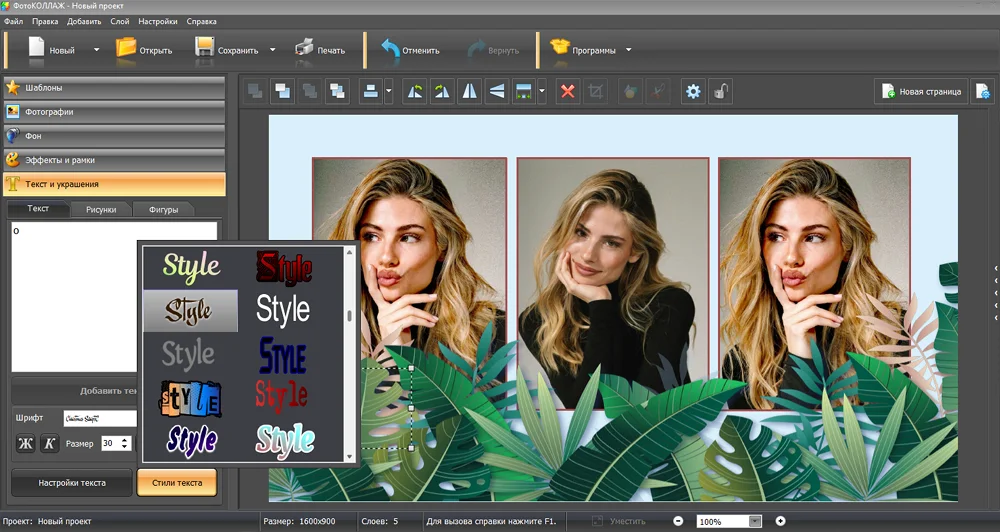Open the zoom 100% combo box
Viewport: 1000px width, 532px height.
[x=730, y=521]
